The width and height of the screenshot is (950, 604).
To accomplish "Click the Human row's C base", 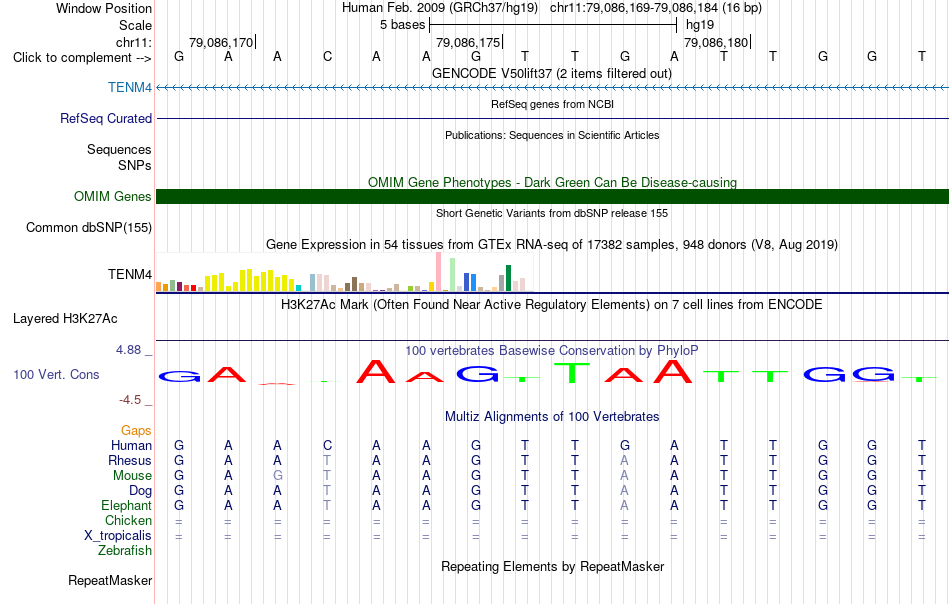I will tap(327, 445).
